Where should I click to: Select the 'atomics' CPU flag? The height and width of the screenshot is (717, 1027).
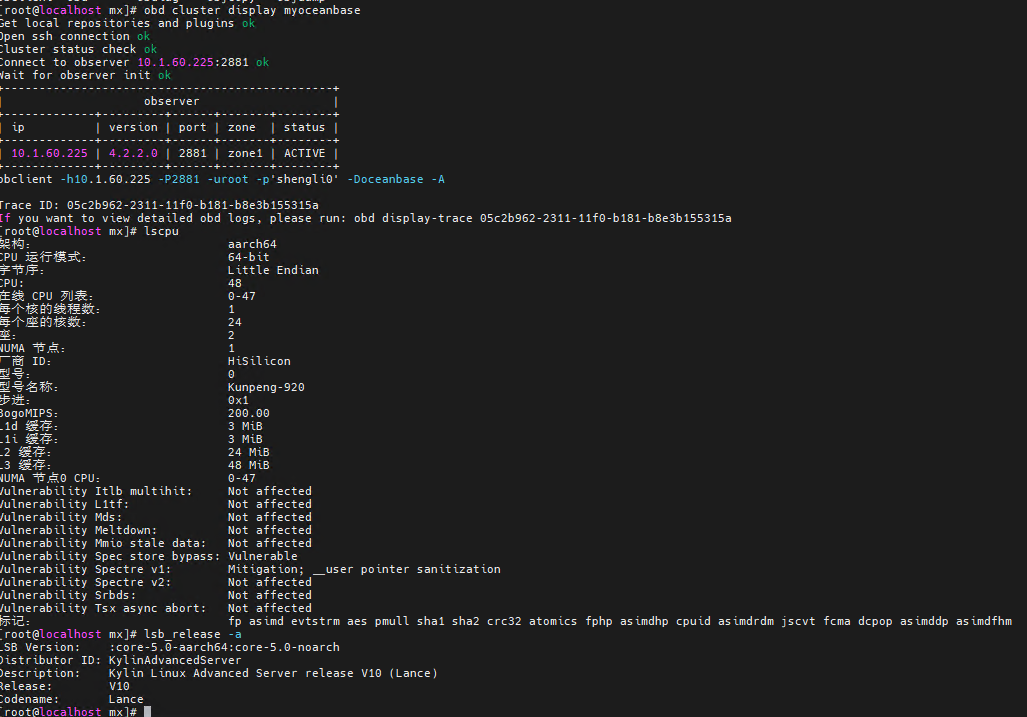coord(553,621)
